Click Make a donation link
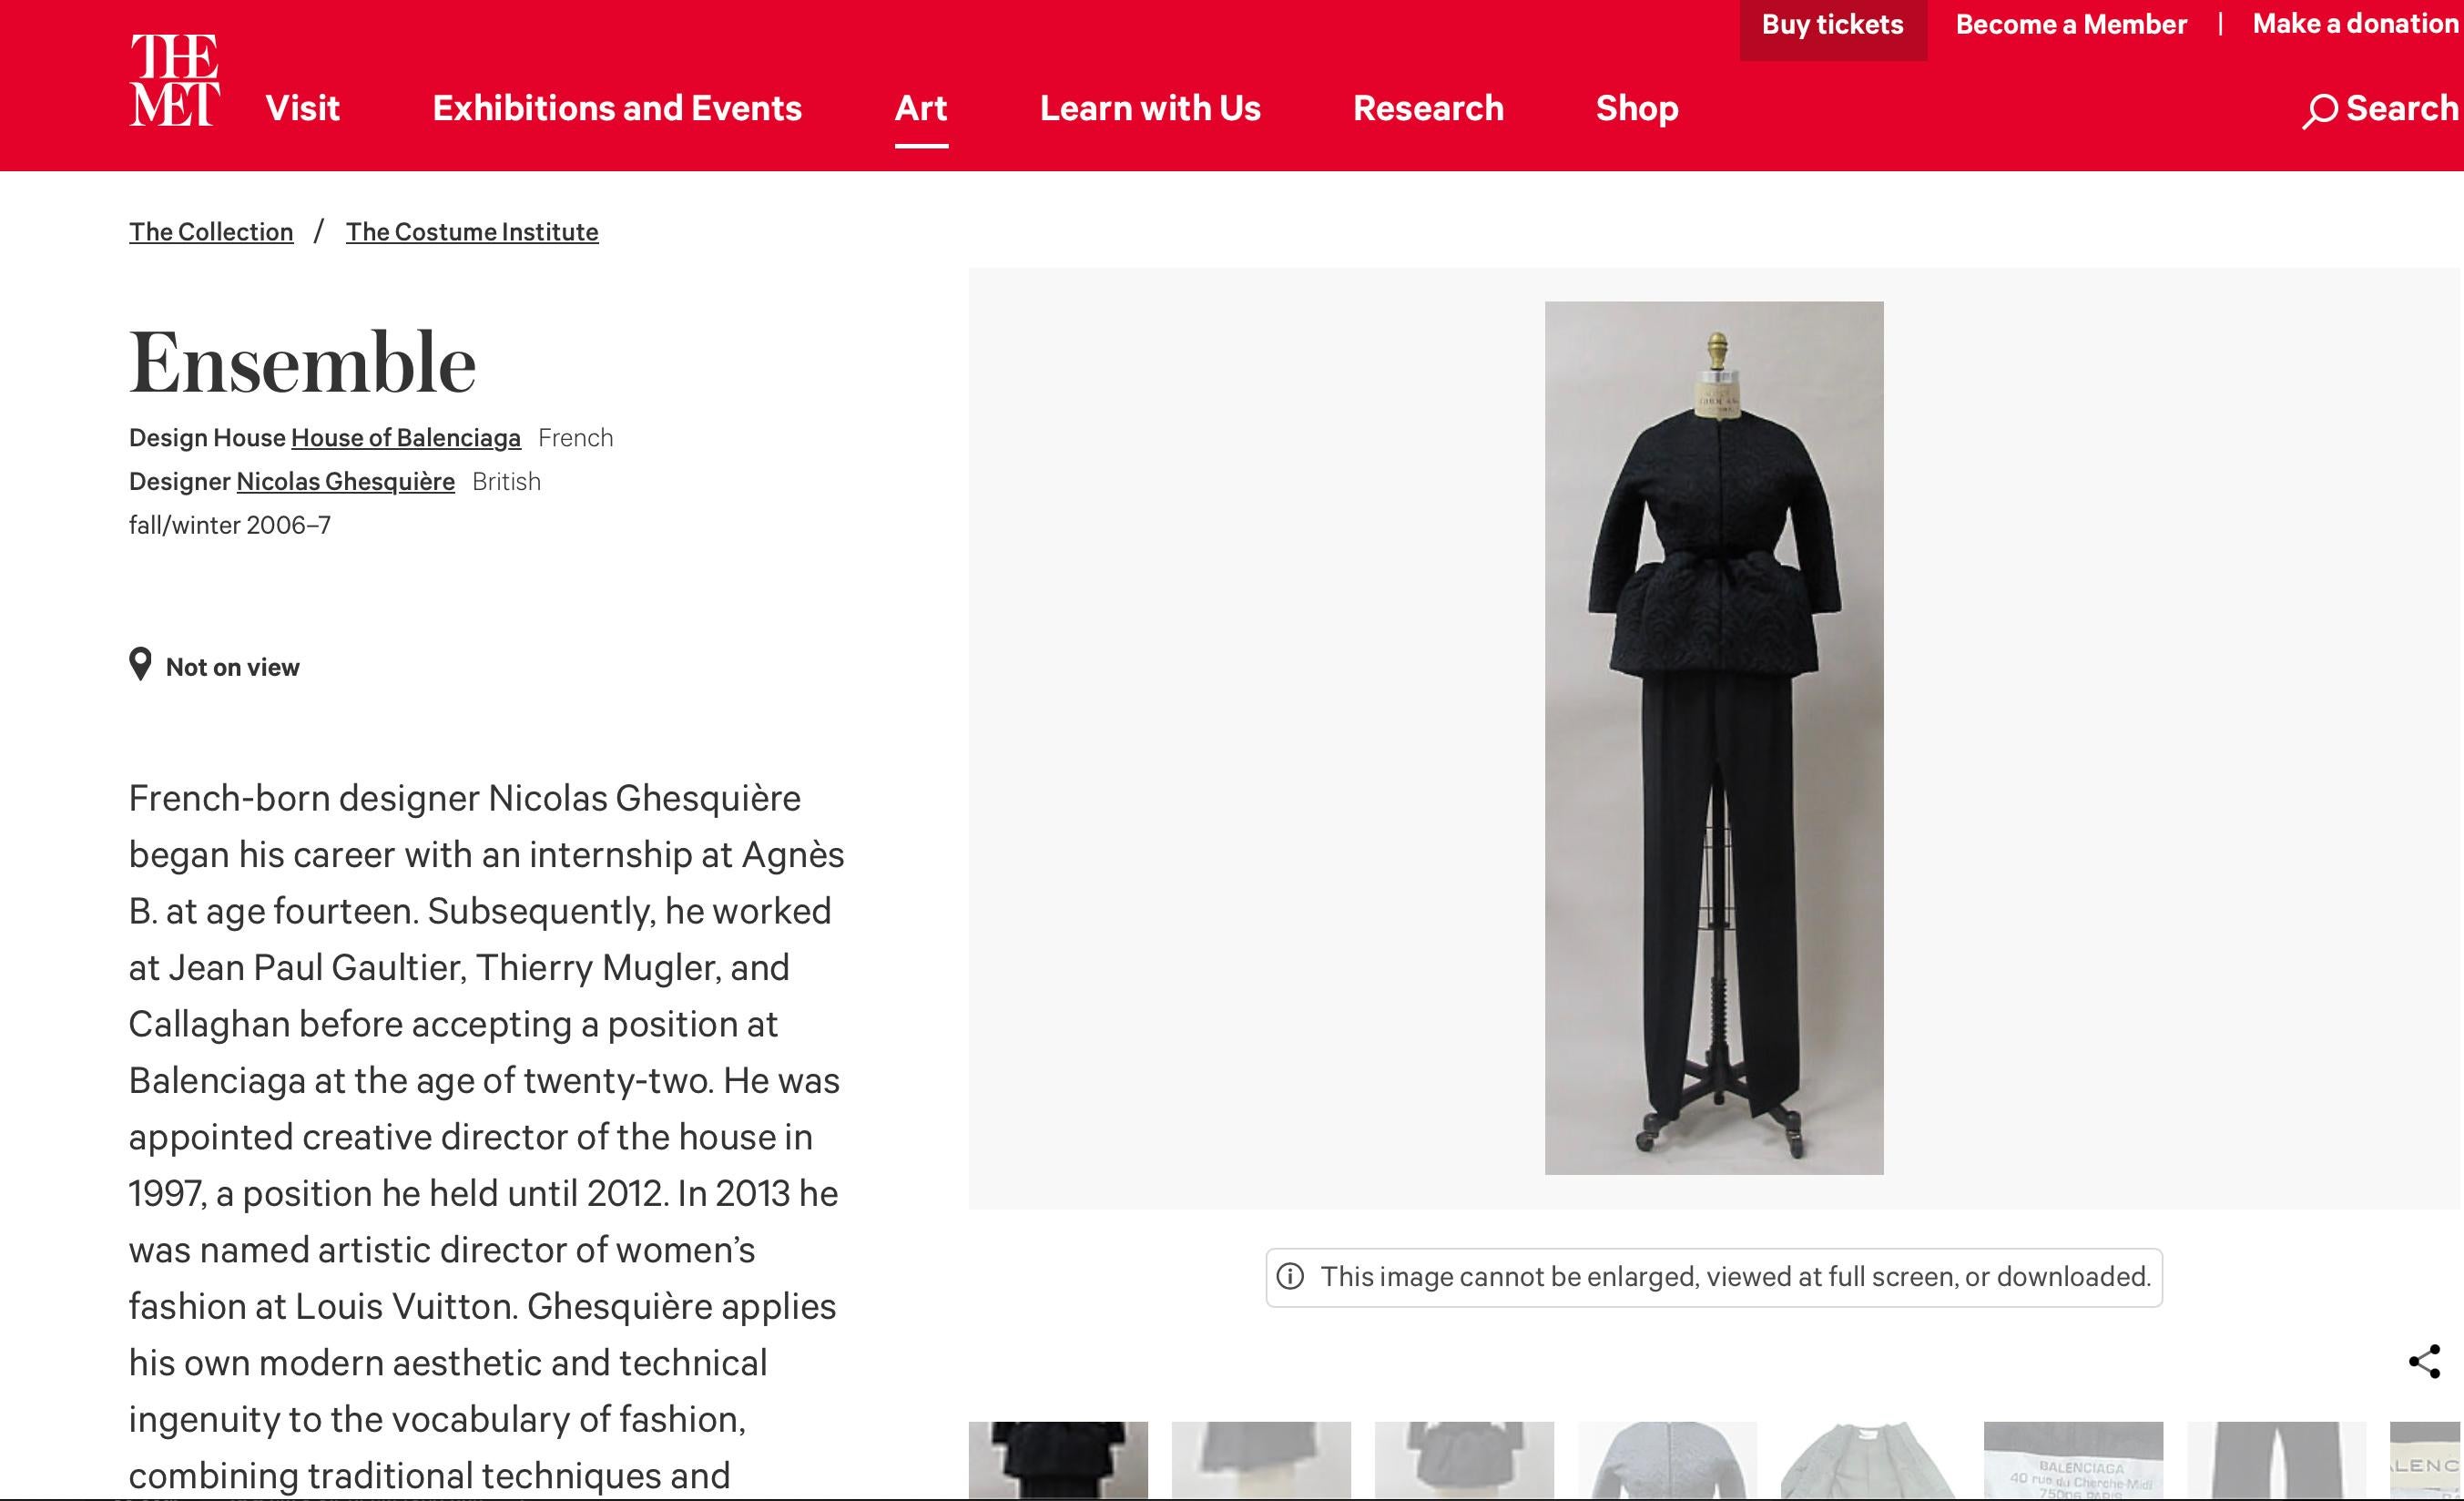2464x1501 pixels. [x=2357, y=24]
